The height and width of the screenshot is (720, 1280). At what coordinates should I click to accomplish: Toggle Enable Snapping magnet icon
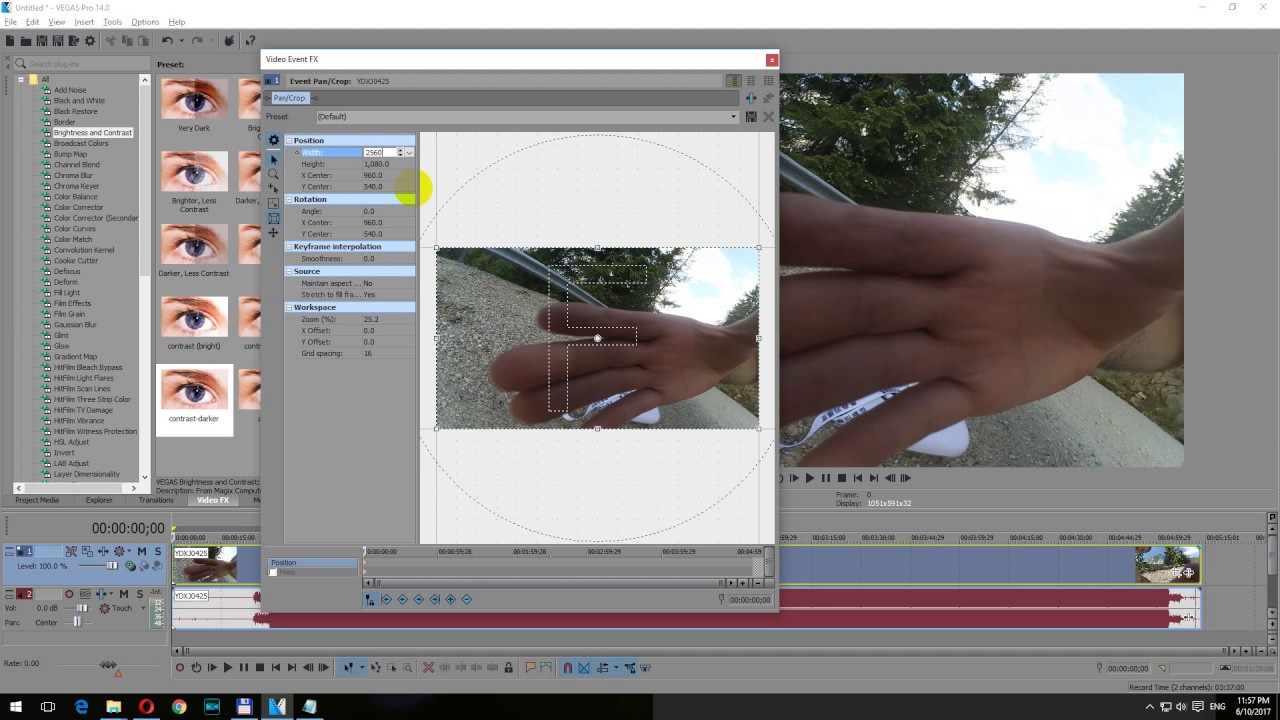(568, 668)
